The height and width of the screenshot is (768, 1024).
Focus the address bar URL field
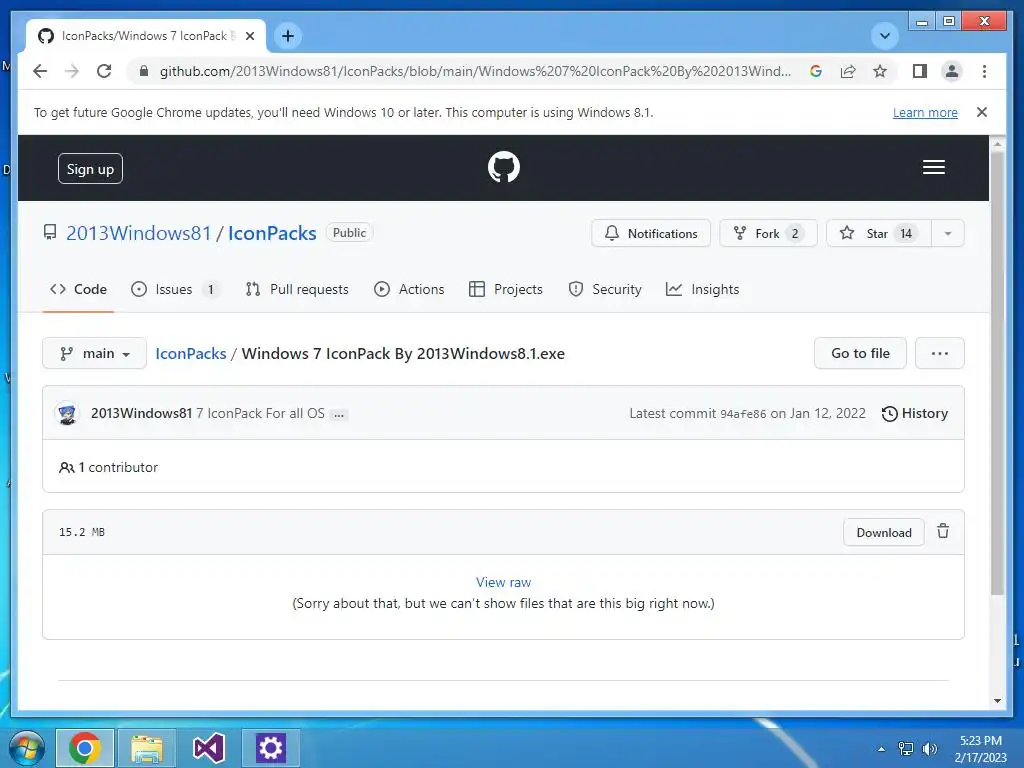475,71
